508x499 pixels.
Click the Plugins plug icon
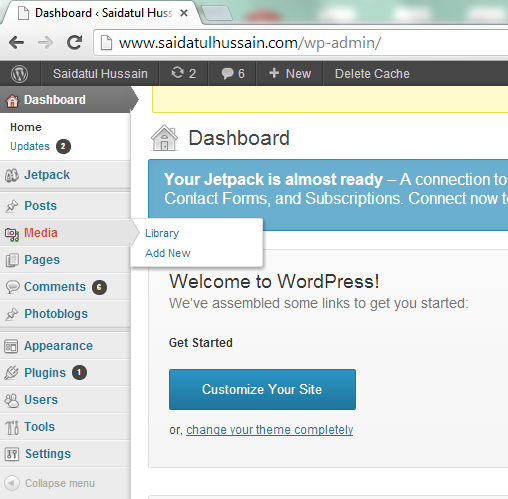coord(12,373)
